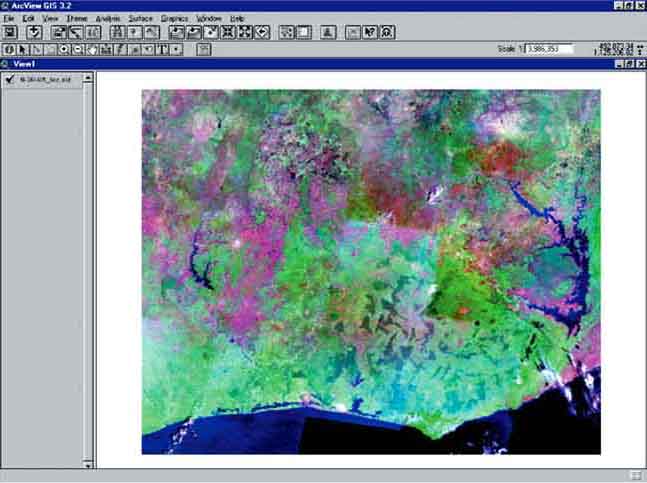This screenshot has width=647, height=483.
Task: Click the context Help toolbar icon
Action: [369, 32]
